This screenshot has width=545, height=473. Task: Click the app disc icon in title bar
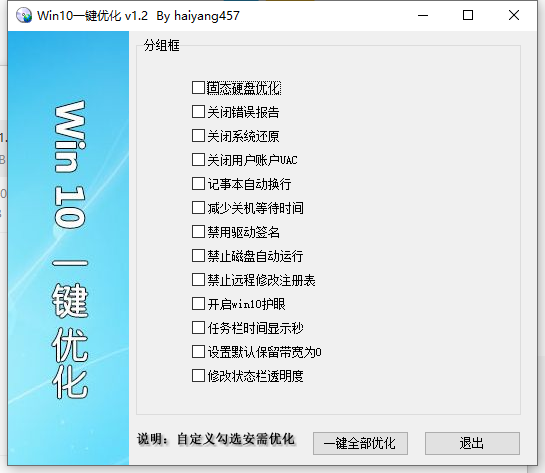[24, 16]
